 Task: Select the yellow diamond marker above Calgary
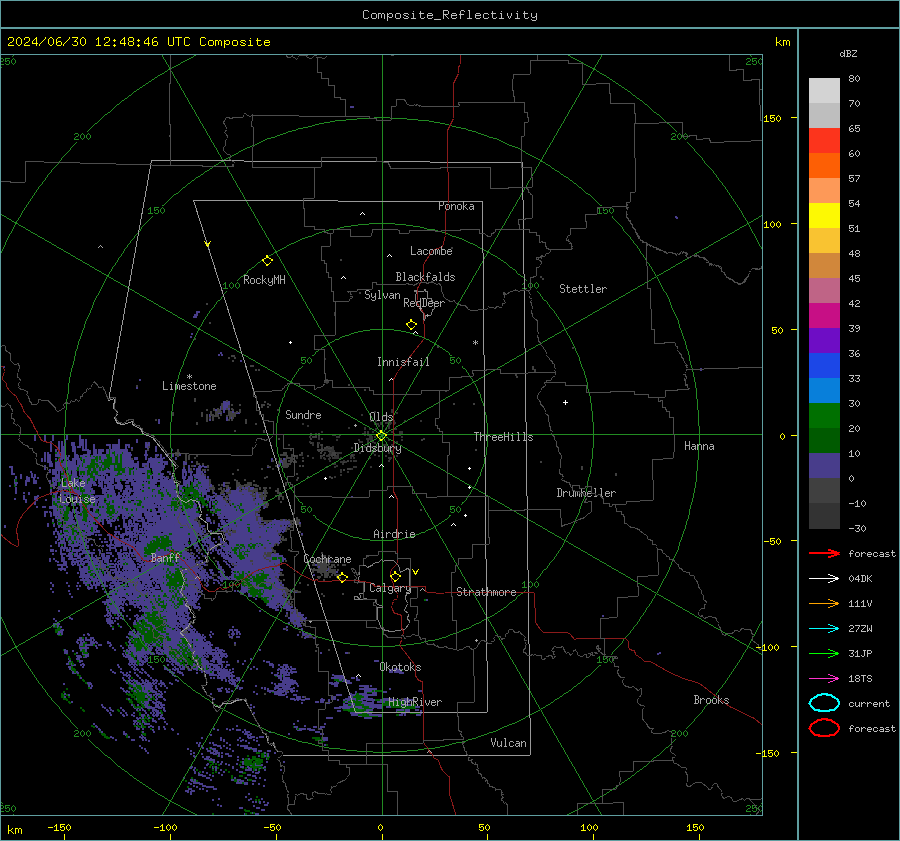pyautogui.click(x=395, y=576)
